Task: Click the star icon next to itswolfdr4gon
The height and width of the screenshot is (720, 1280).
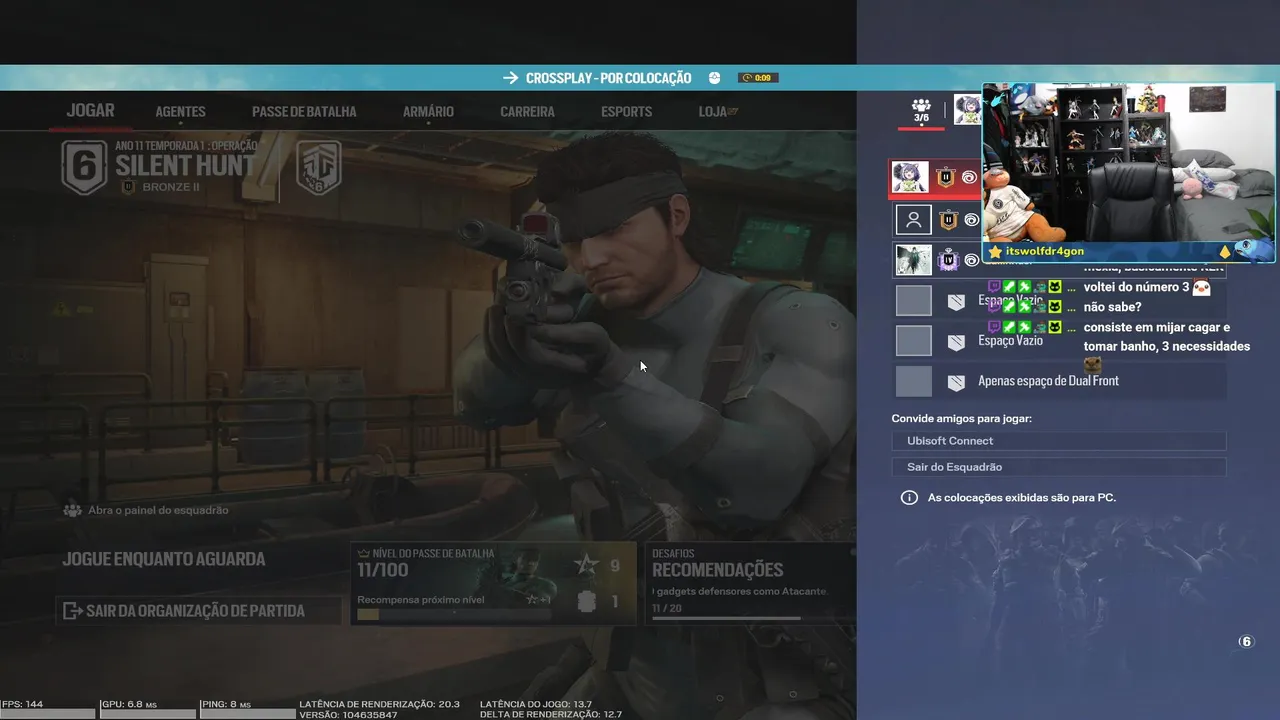Action: coord(995,252)
